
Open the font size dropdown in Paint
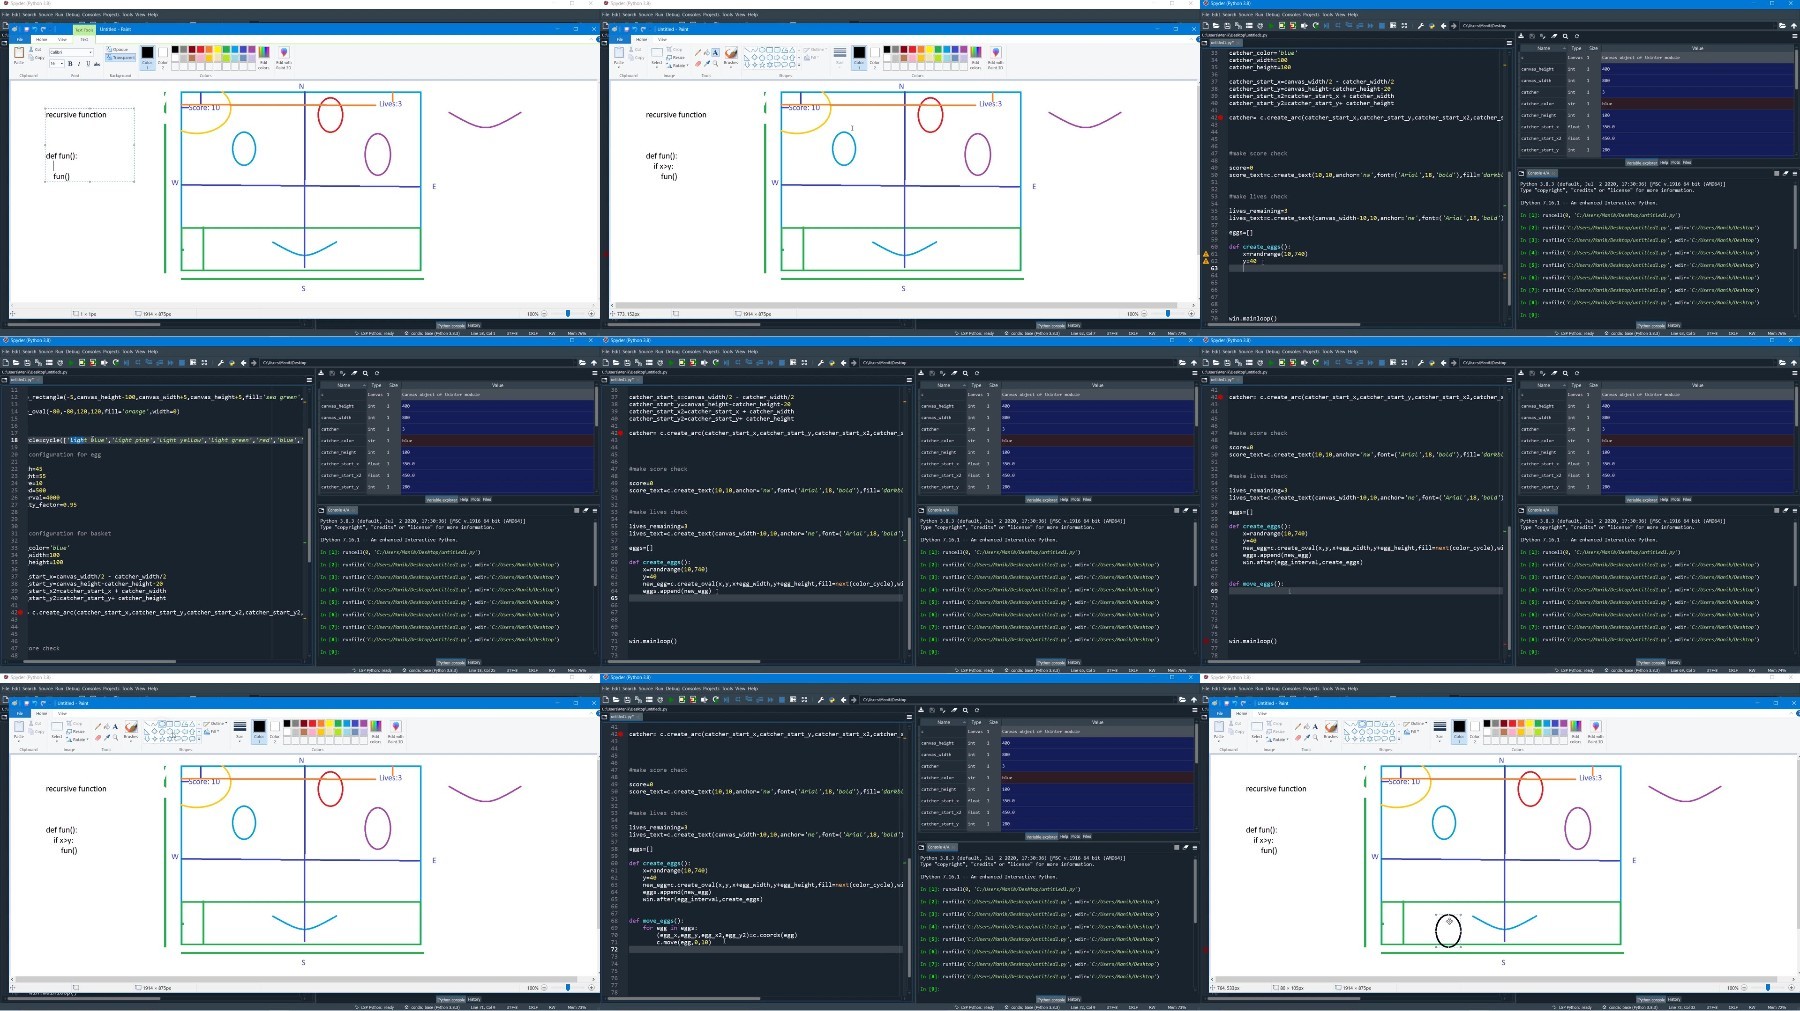coord(57,64)
